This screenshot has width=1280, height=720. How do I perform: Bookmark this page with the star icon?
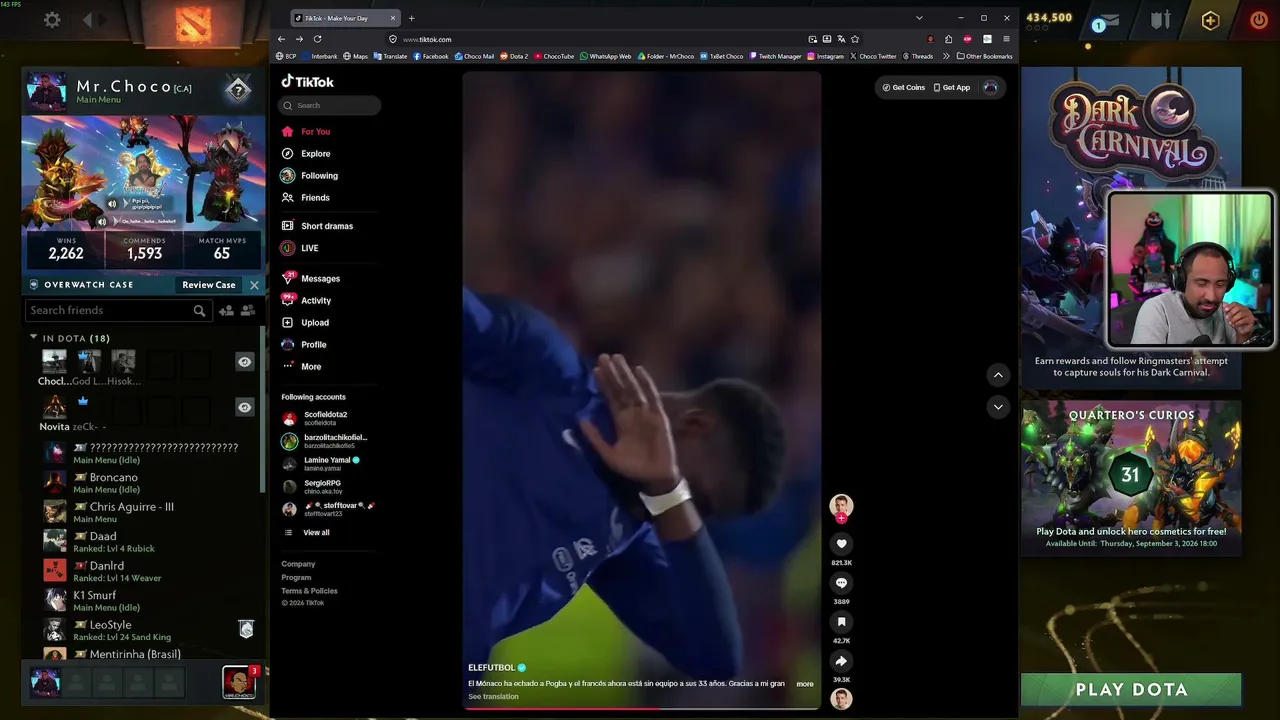tap(855, 39)
